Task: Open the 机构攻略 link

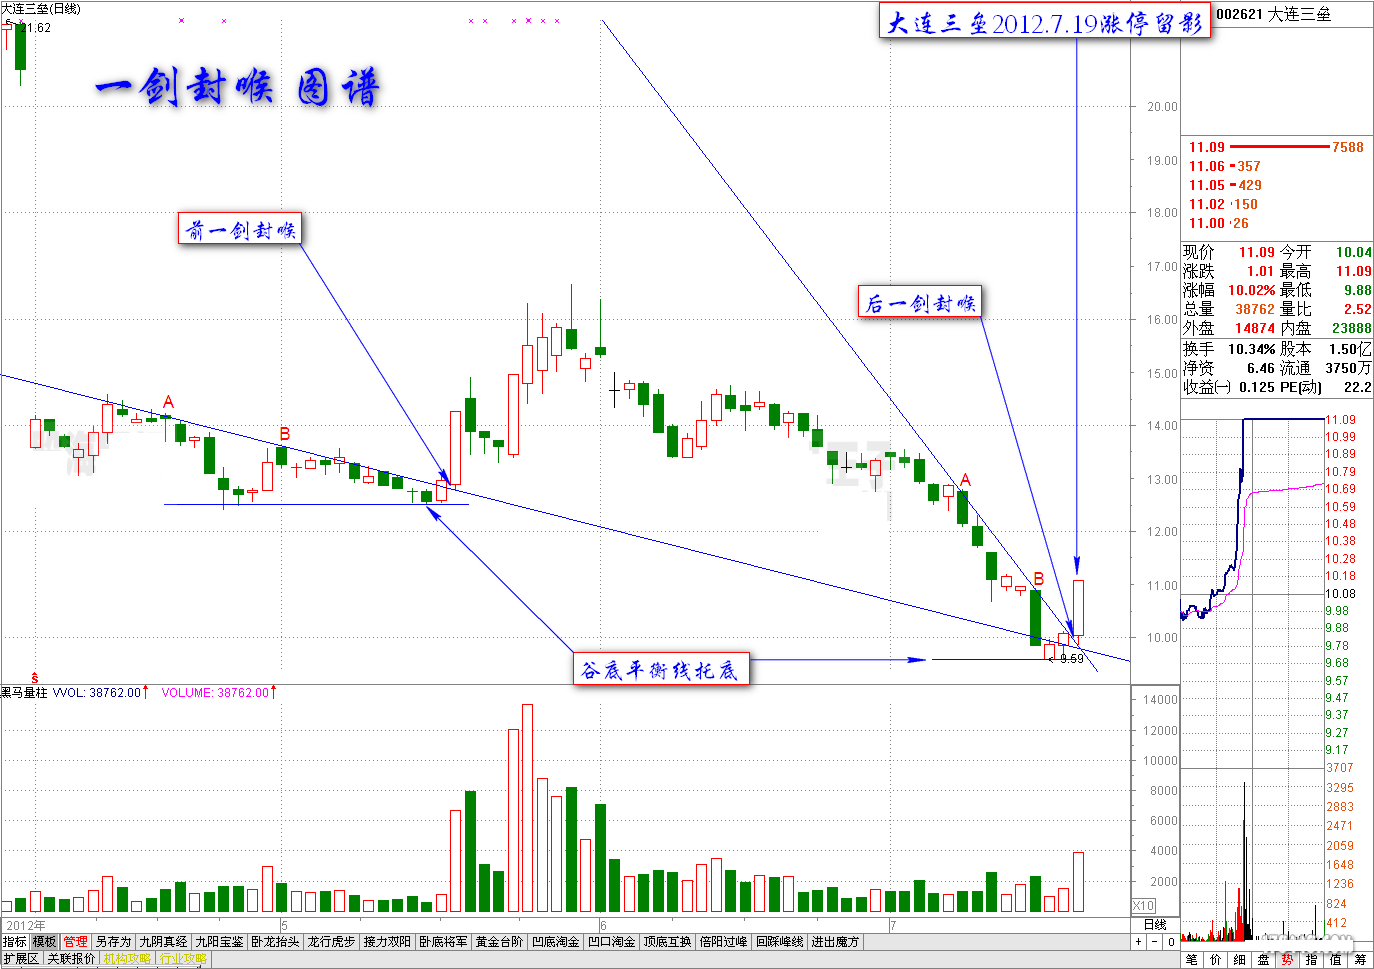Action: coord(127,959)
